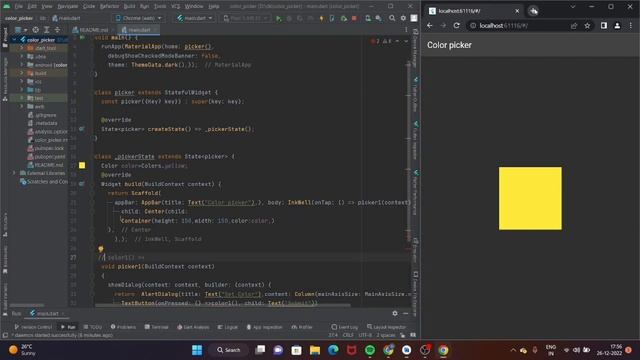
Task: Open weather widget showing Sunny
Action: pyautogui.click(x=22, y=350)
